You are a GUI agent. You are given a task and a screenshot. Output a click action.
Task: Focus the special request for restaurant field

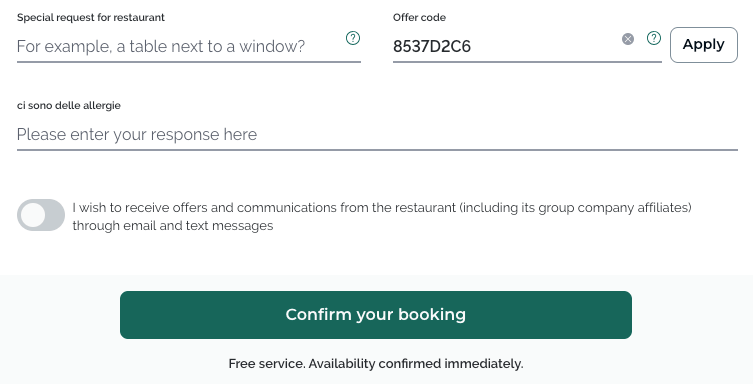tap(180, 47)
